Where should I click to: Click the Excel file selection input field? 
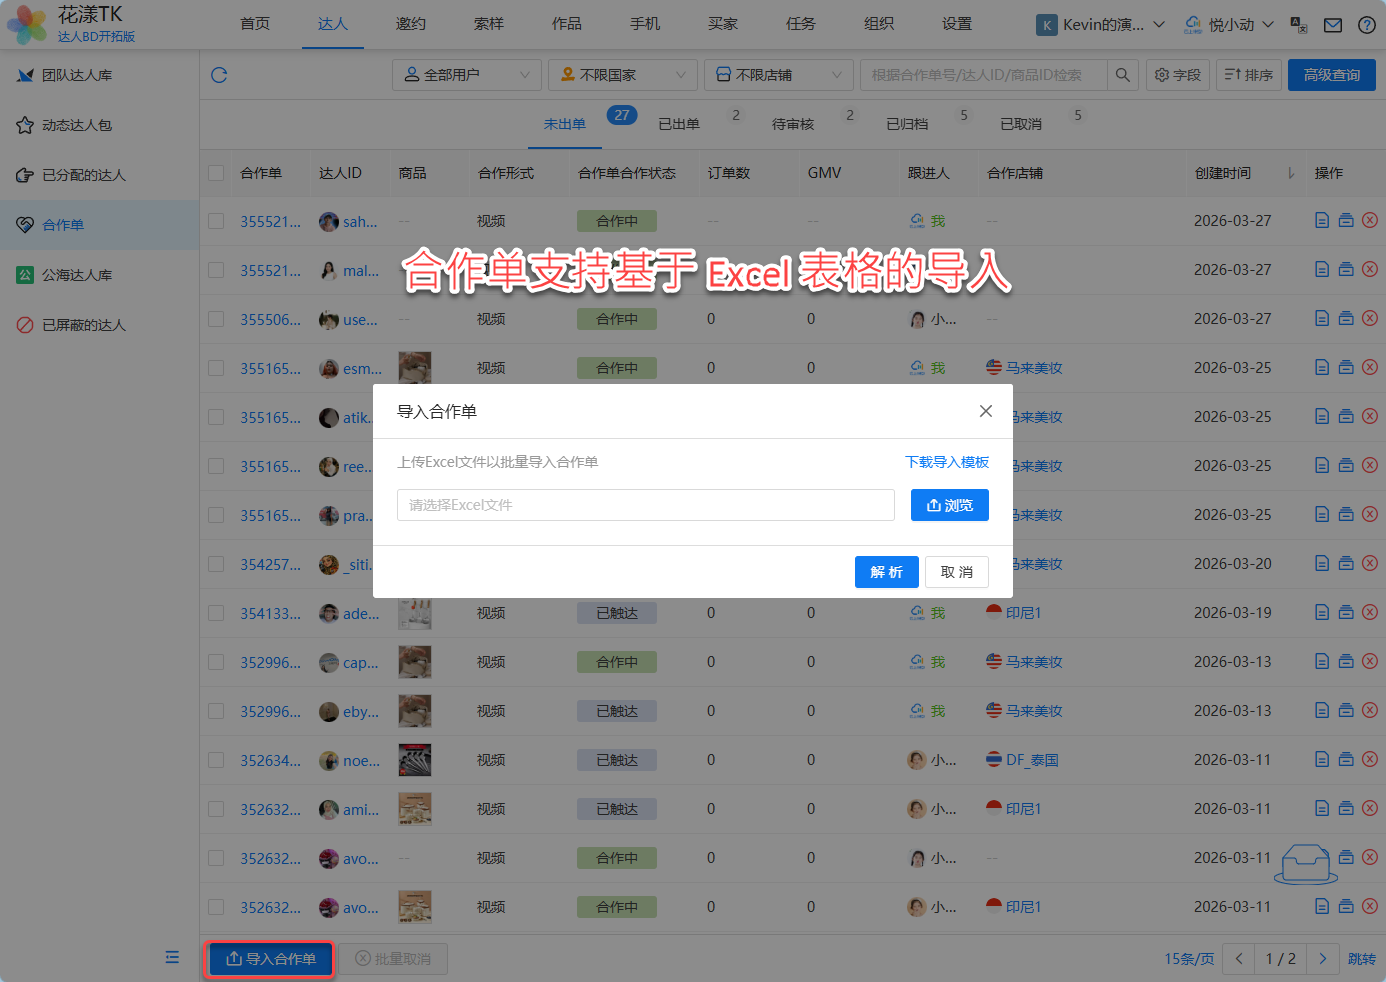click(645, 505)
